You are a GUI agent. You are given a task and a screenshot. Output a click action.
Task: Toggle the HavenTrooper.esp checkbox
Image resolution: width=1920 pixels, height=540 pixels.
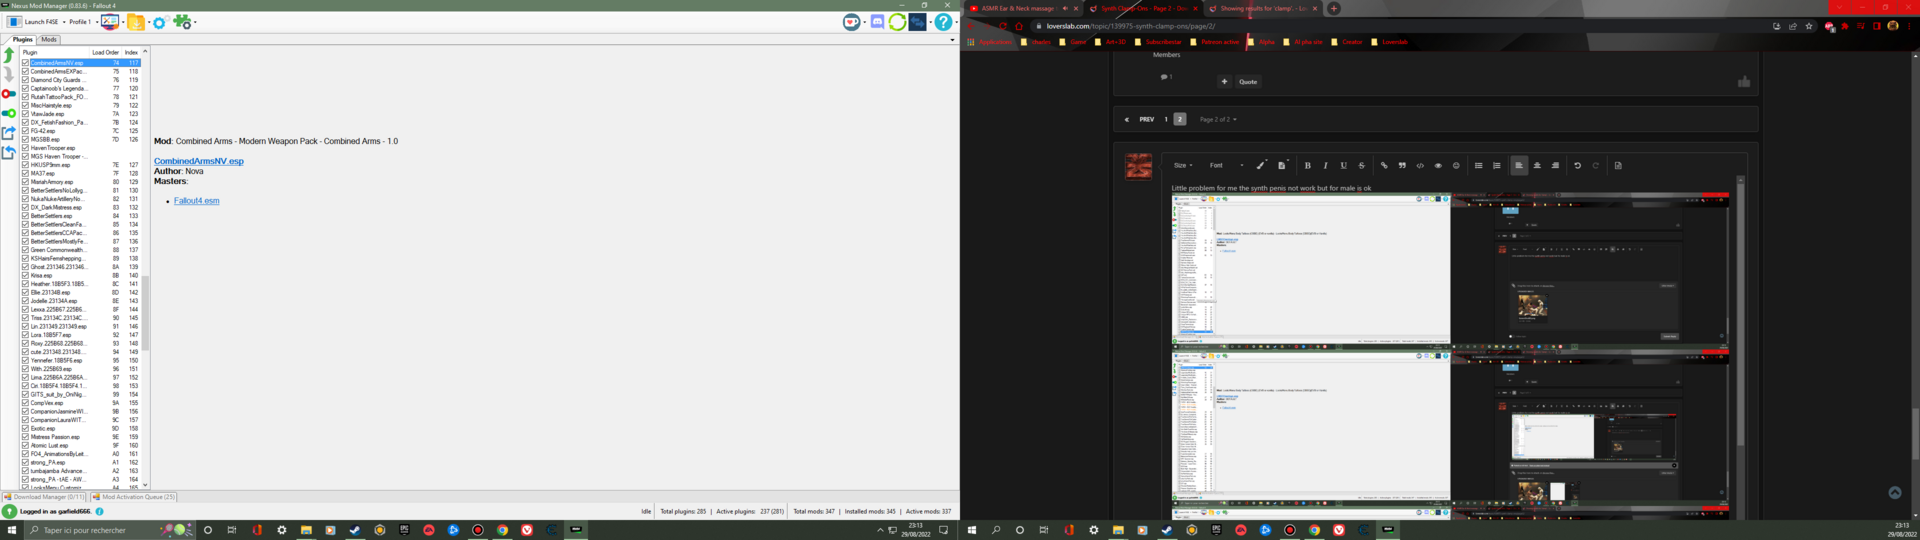[25, 148]
